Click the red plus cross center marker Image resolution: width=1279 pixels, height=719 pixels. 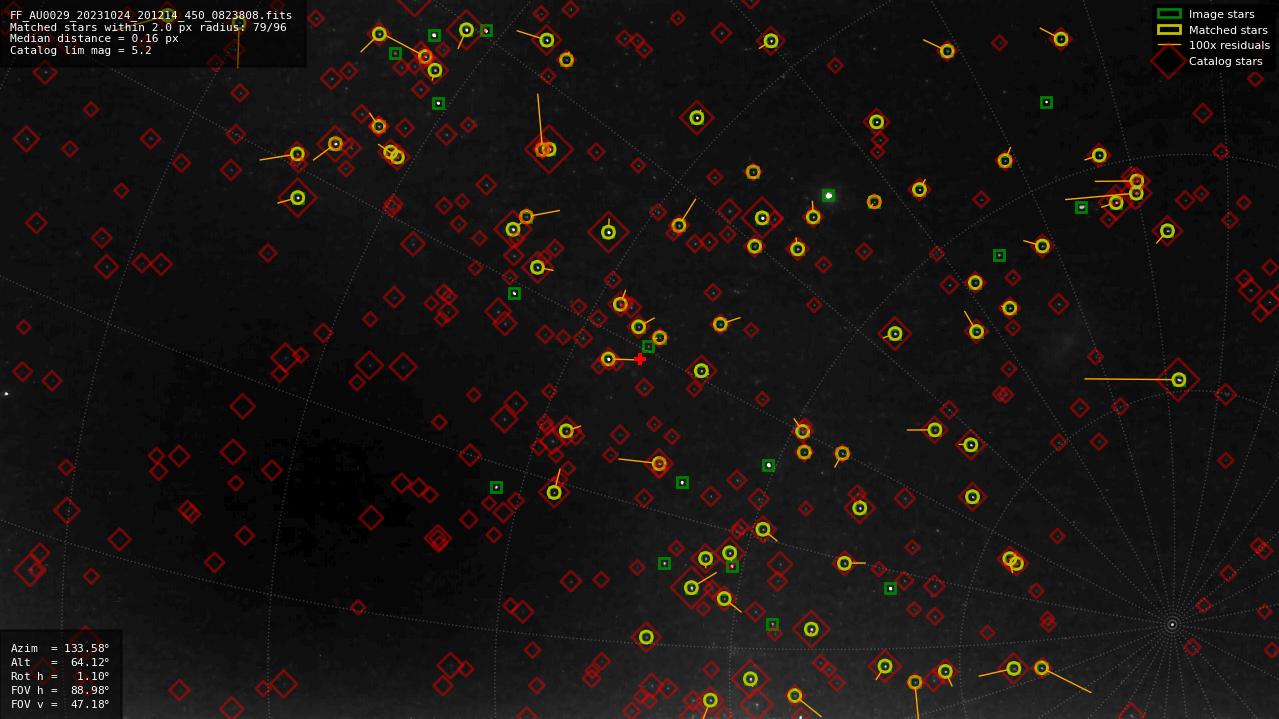(640, 359)
